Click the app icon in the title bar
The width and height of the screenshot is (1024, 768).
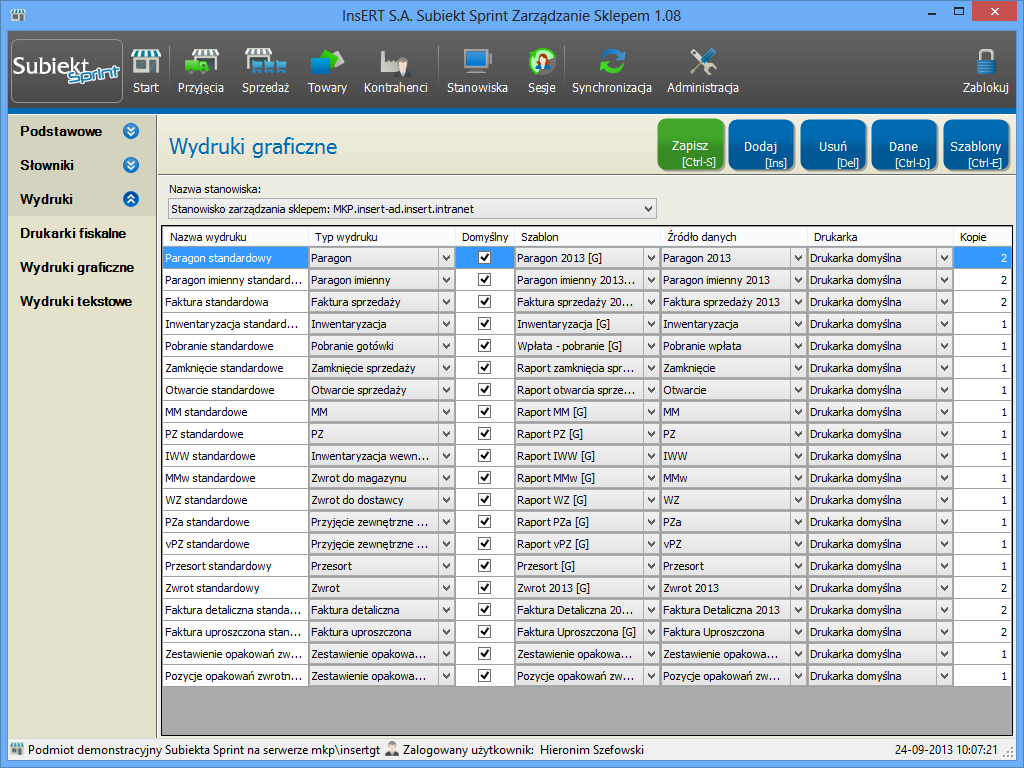coord(18,14)
